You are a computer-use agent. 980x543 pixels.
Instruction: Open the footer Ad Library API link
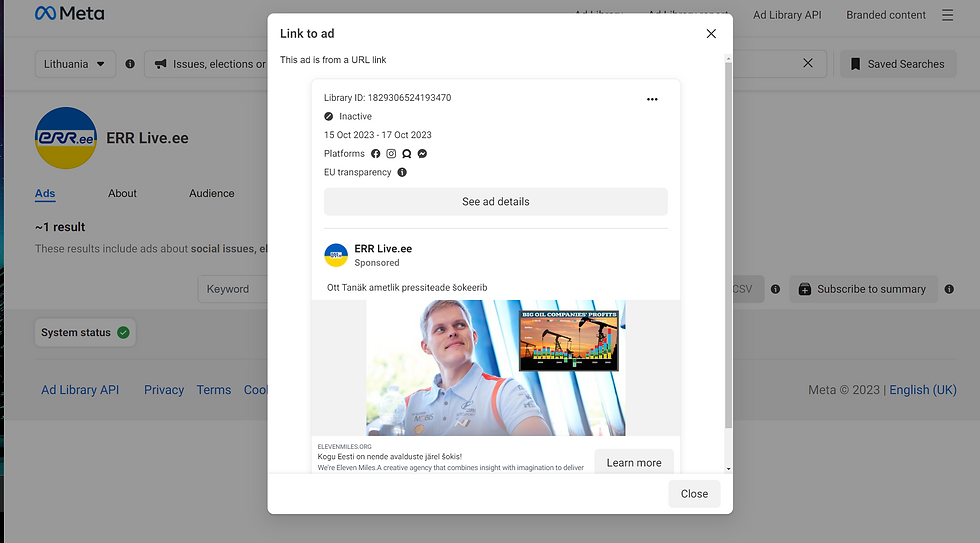pos(80,390)
